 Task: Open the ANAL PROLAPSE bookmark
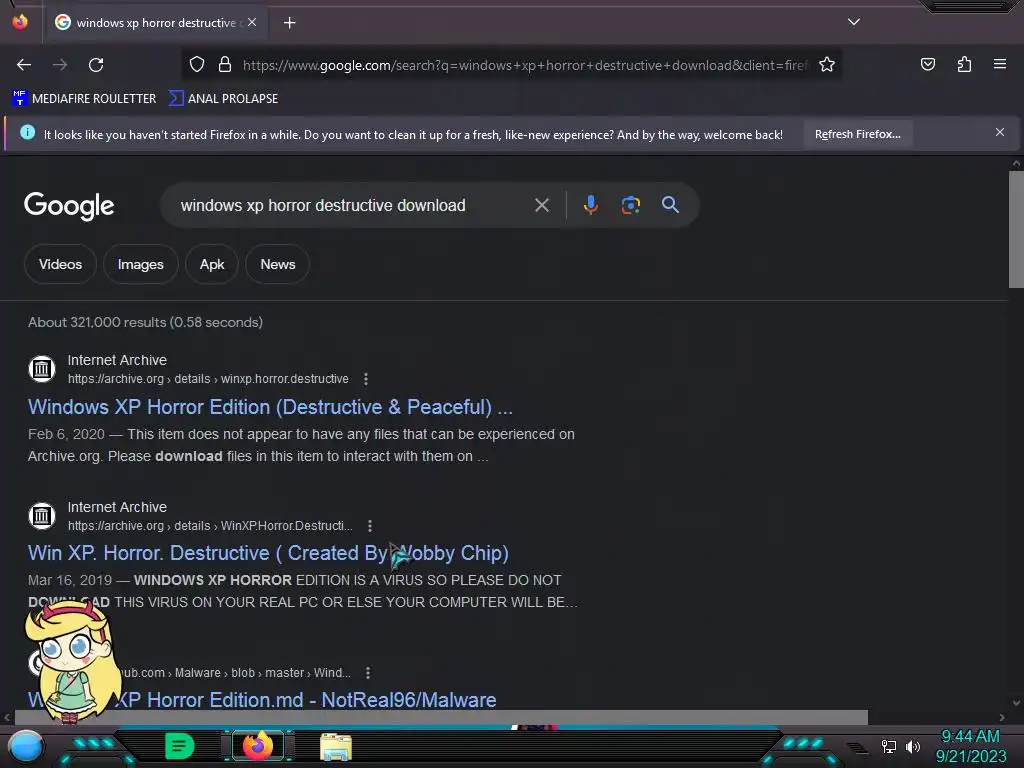point(223,99)
